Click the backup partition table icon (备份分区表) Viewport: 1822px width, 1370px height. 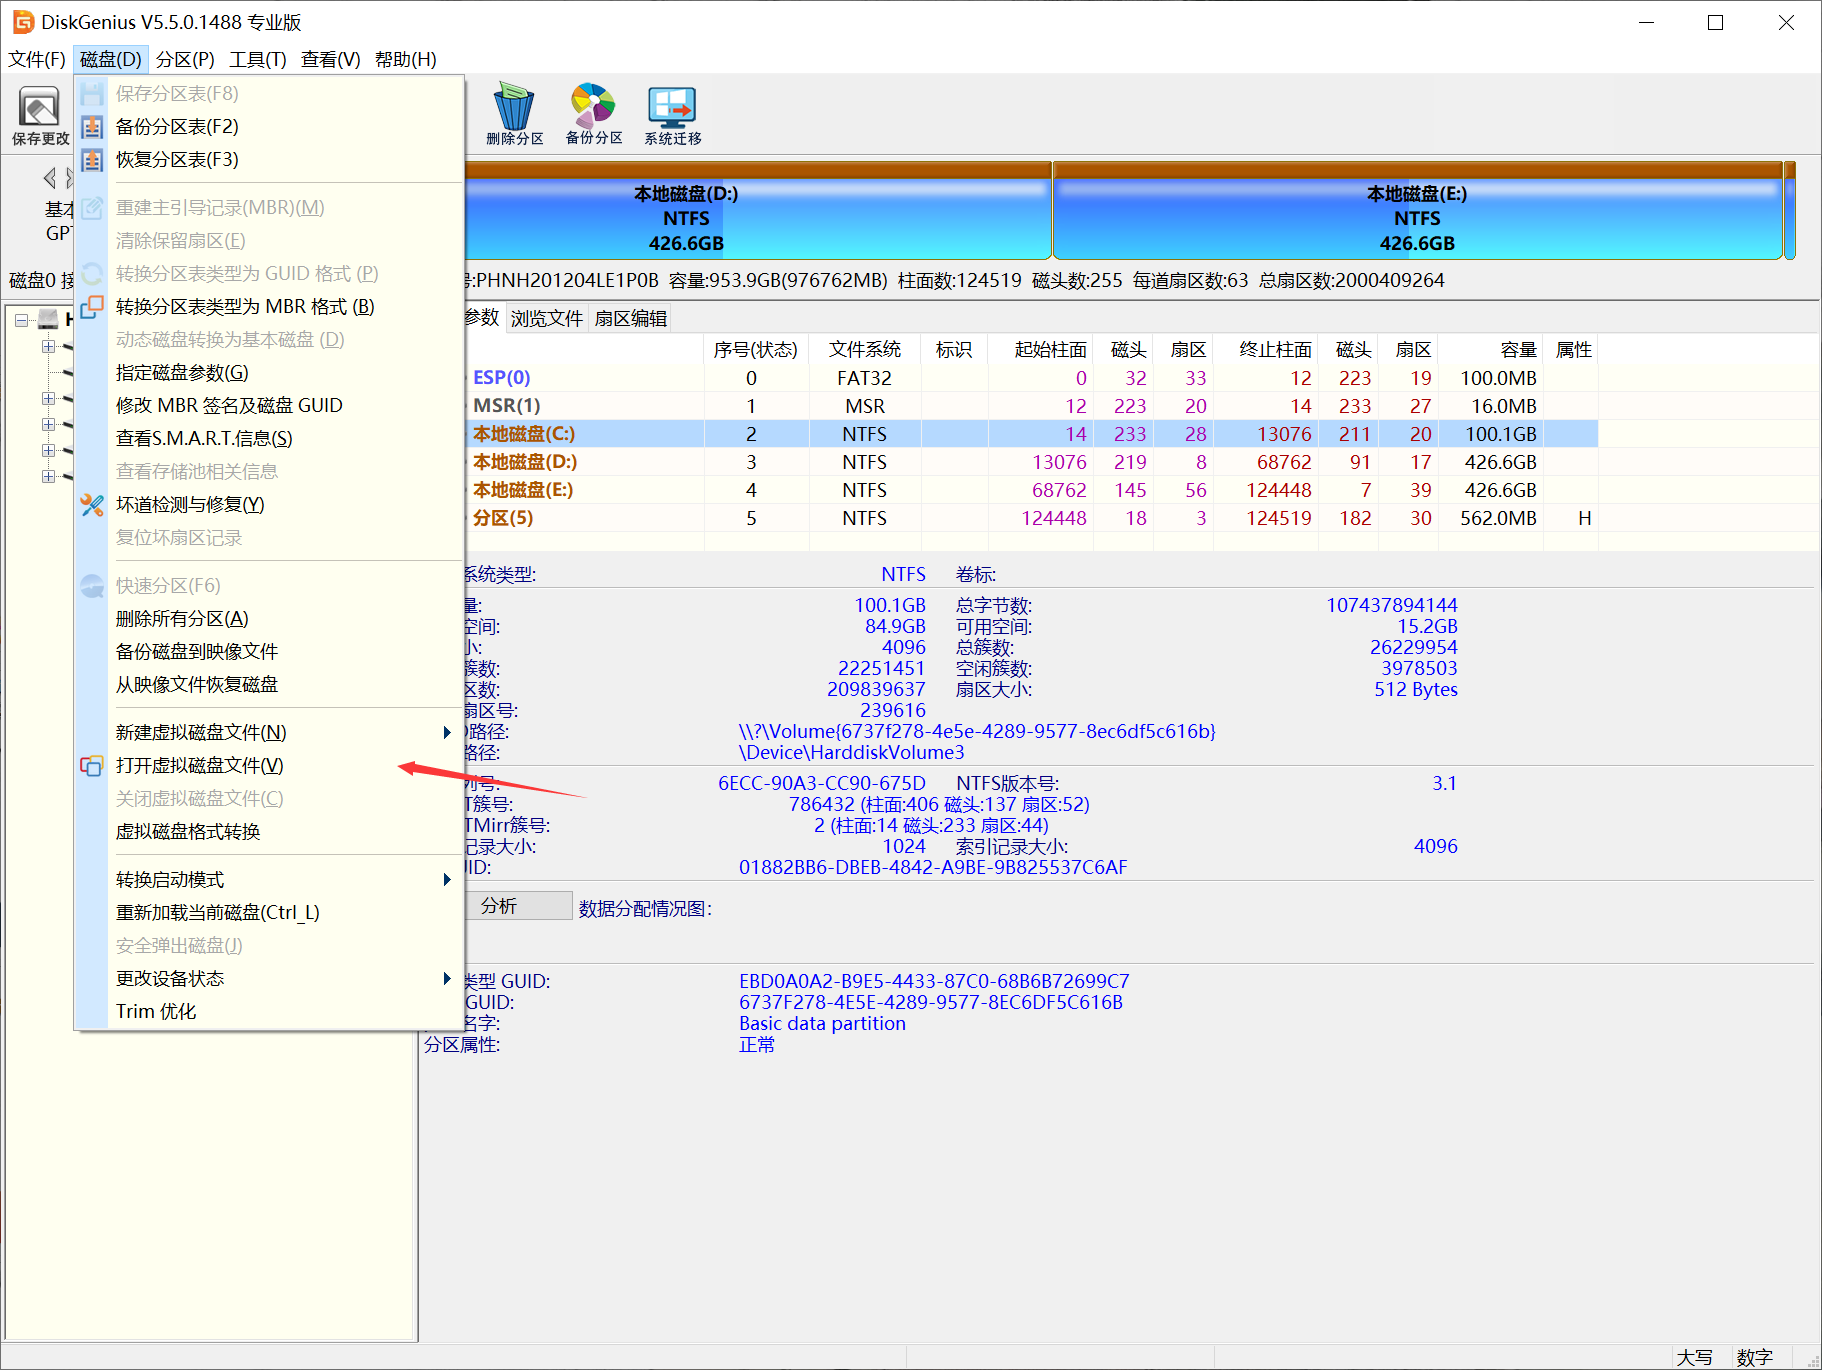point(92,127)
